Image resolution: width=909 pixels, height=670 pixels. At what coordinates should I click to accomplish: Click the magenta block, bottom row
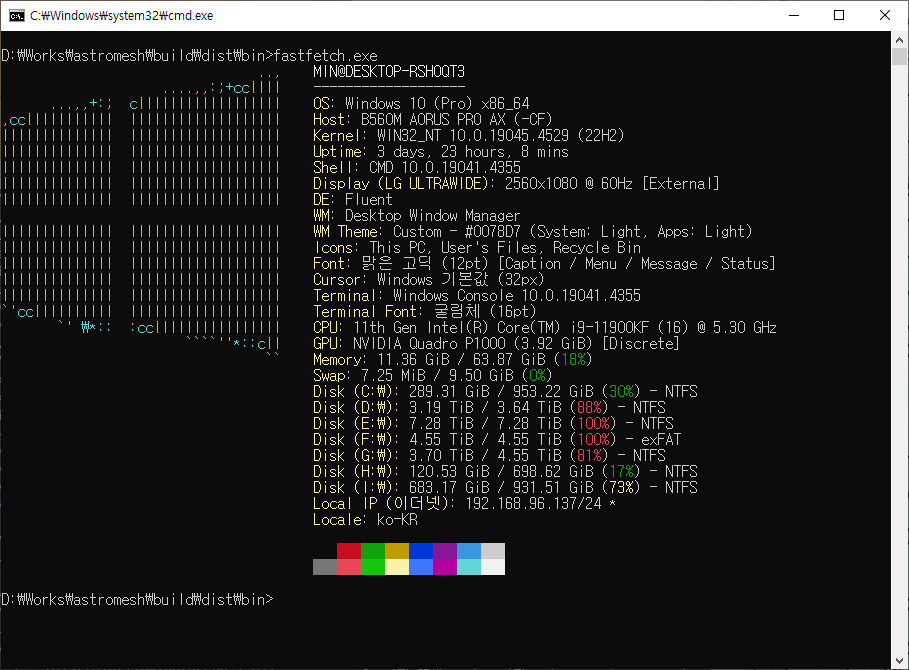coord(445,567)
